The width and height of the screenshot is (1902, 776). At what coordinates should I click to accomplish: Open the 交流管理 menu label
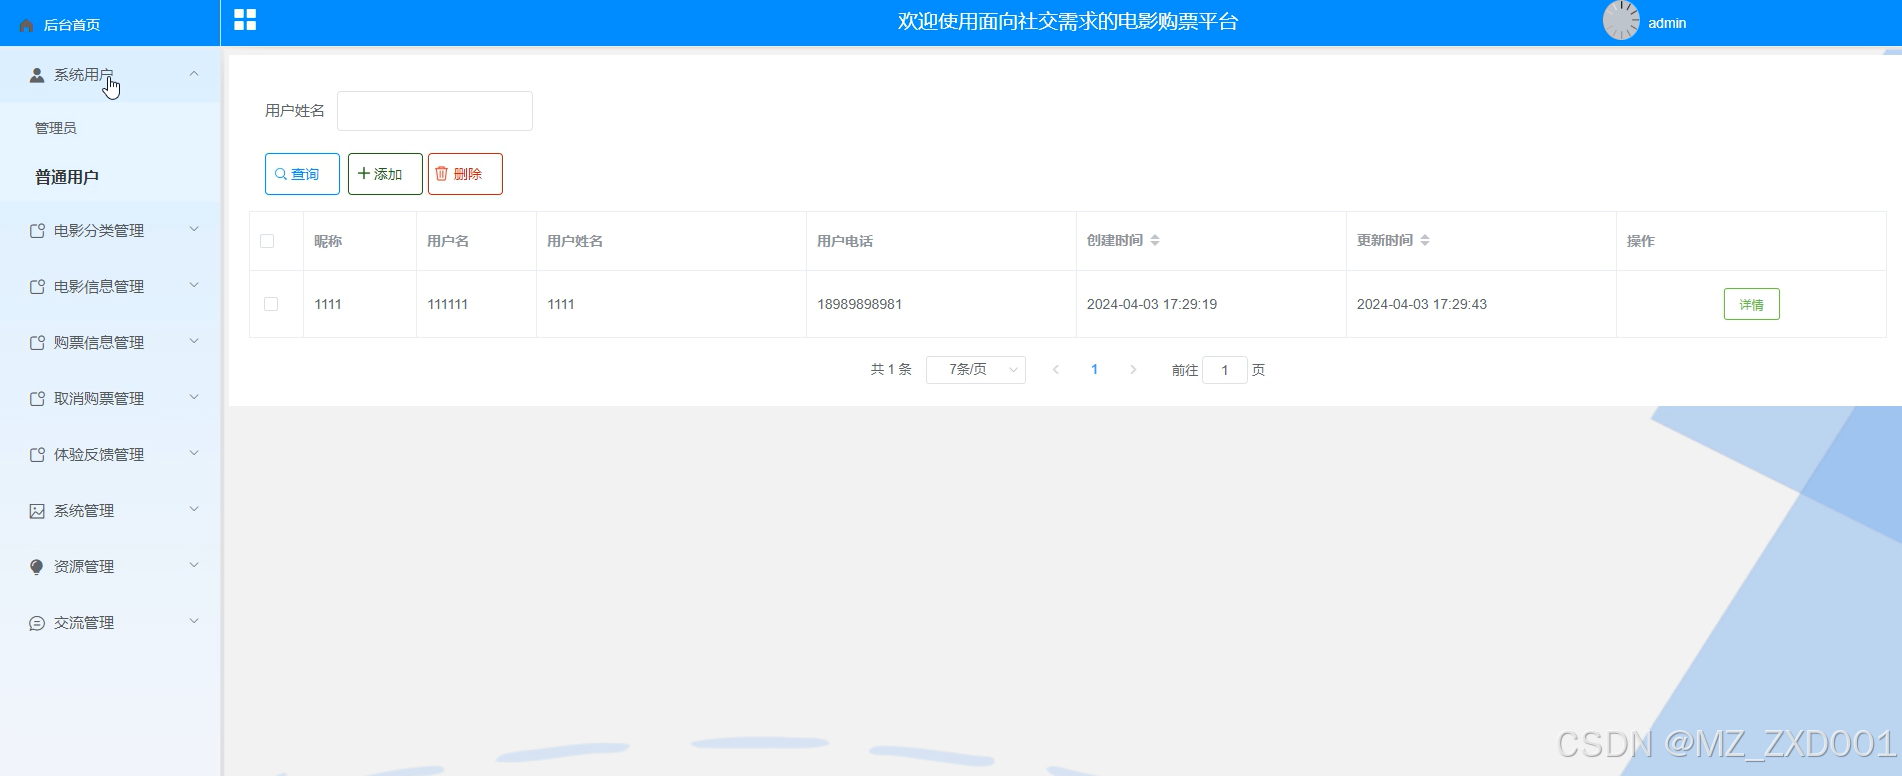coord(84,623)
